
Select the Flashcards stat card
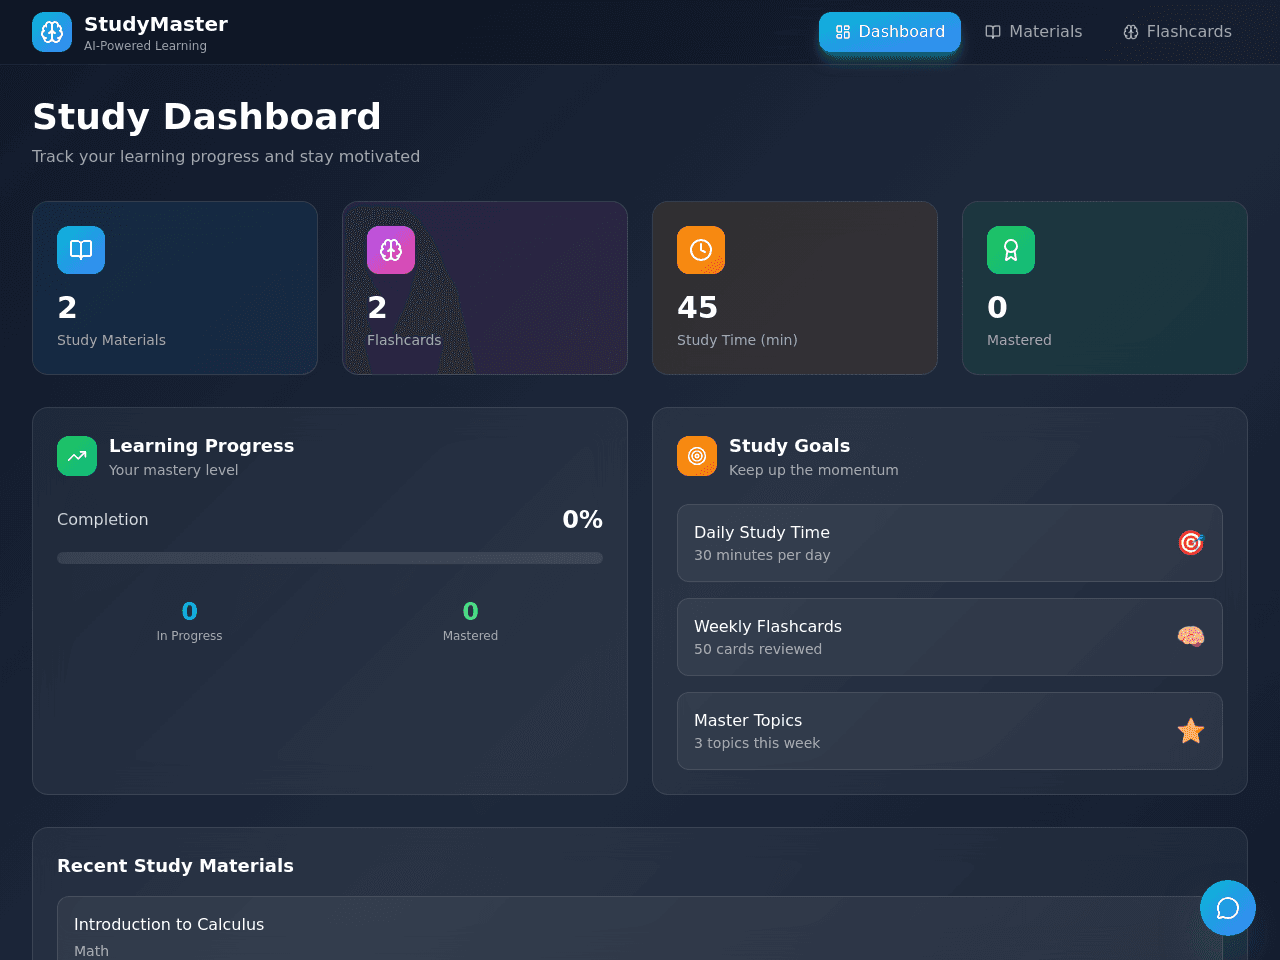click(x=485, y=288)
